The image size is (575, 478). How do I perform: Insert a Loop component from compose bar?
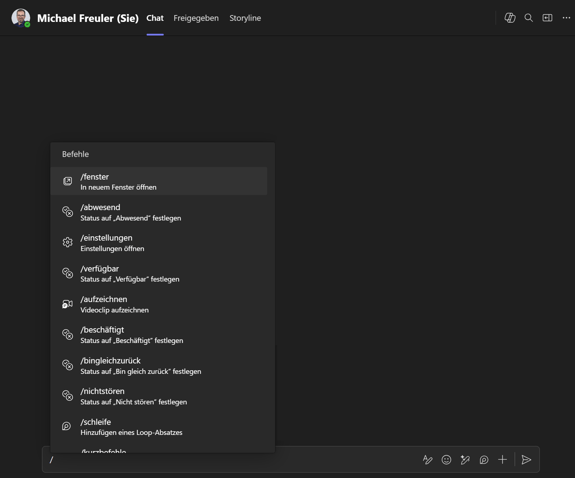(484, 460)
